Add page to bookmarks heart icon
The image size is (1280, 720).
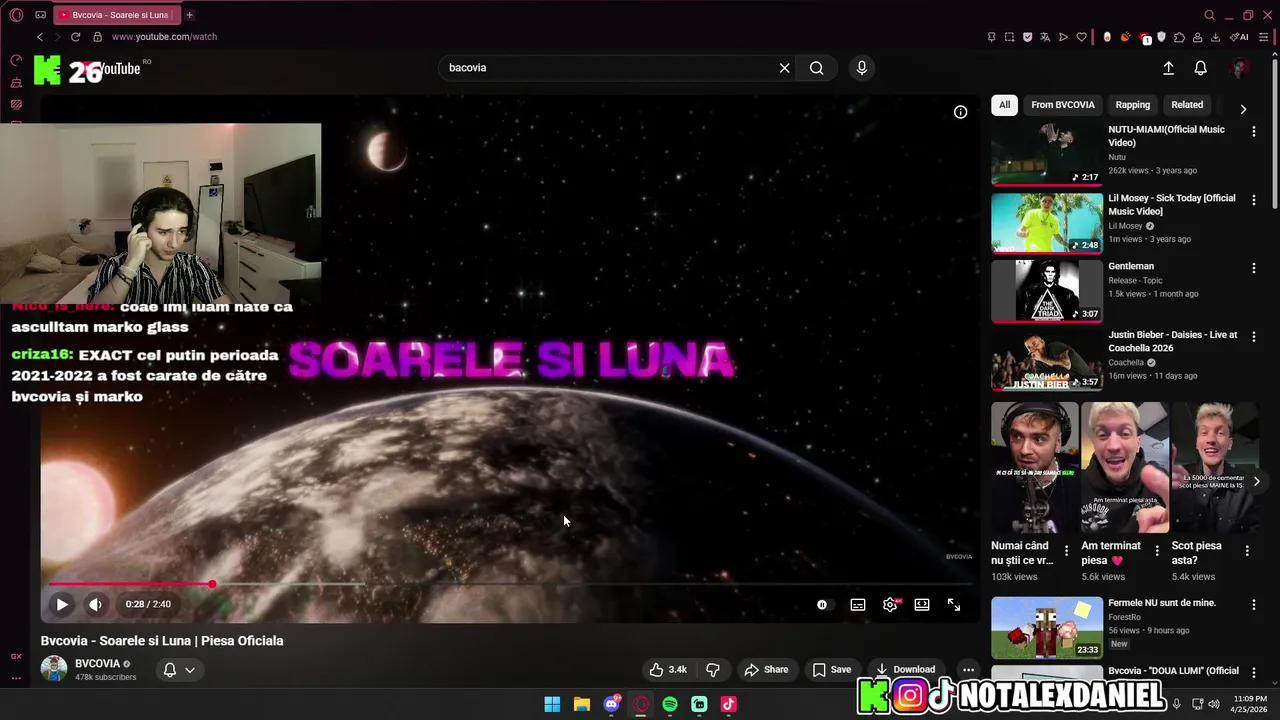coord(1081,37)
